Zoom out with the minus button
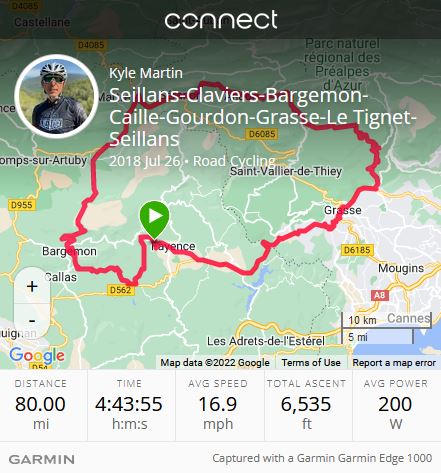Screen dimensions: 441x473 coord(32,321)
